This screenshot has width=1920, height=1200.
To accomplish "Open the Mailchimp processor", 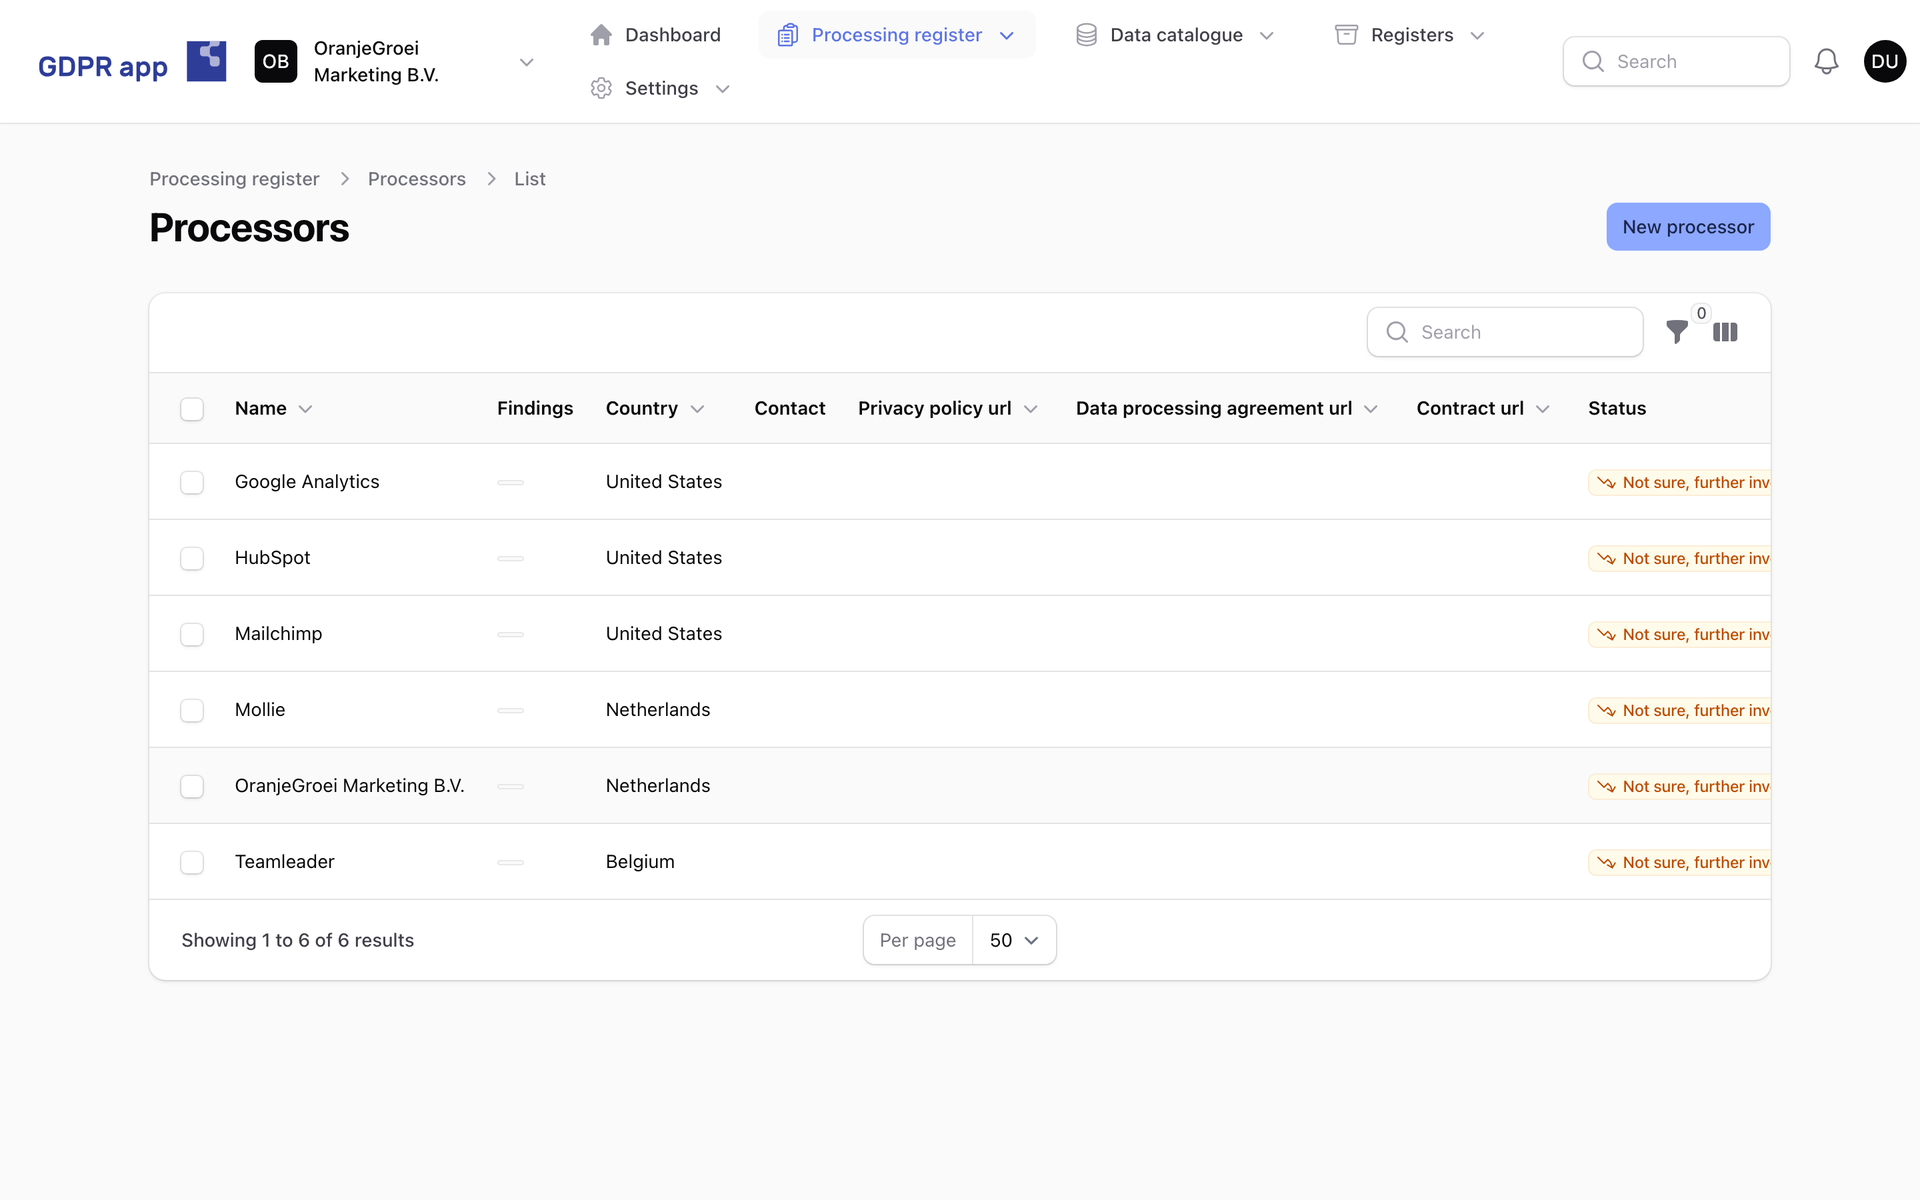I will [x=278, y=634].
